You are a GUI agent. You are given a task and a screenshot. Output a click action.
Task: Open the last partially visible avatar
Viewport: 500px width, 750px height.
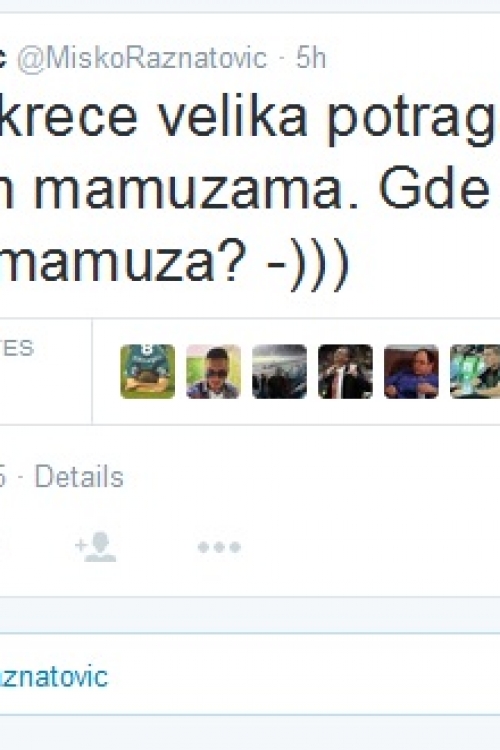(x=475, y=371)
